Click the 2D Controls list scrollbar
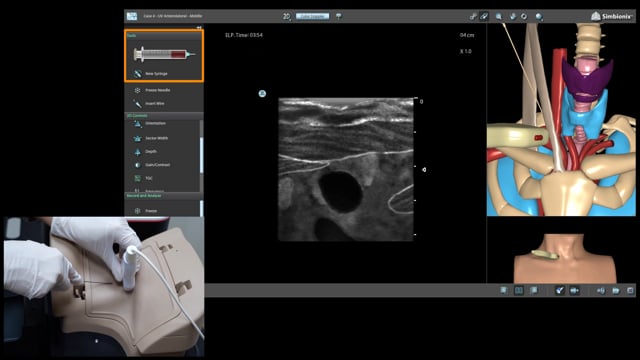Screen dimensions: 640x360 [201, 155]
